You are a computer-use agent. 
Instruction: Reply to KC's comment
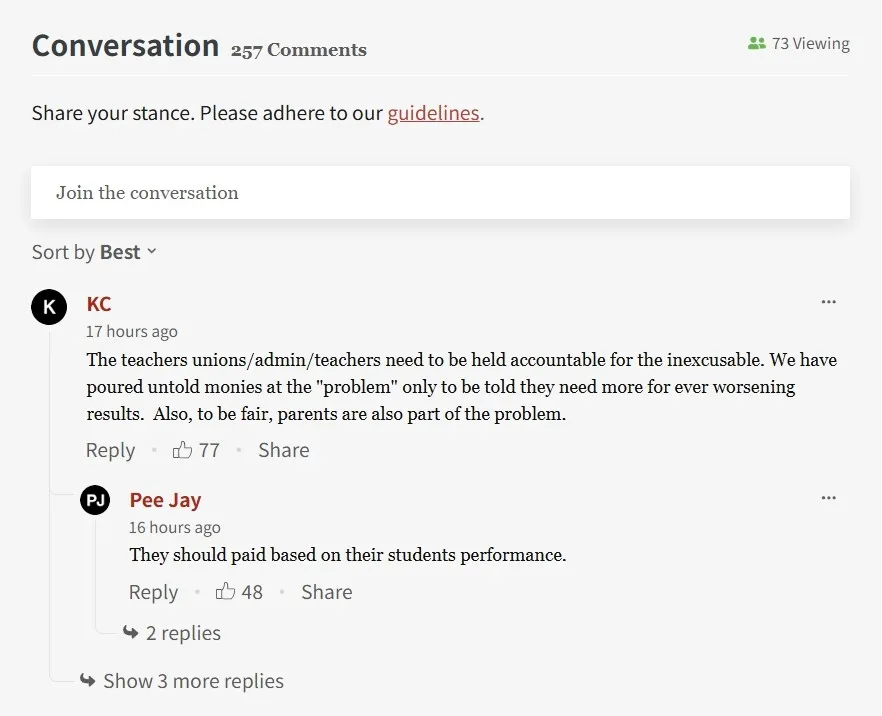[110, 450]
